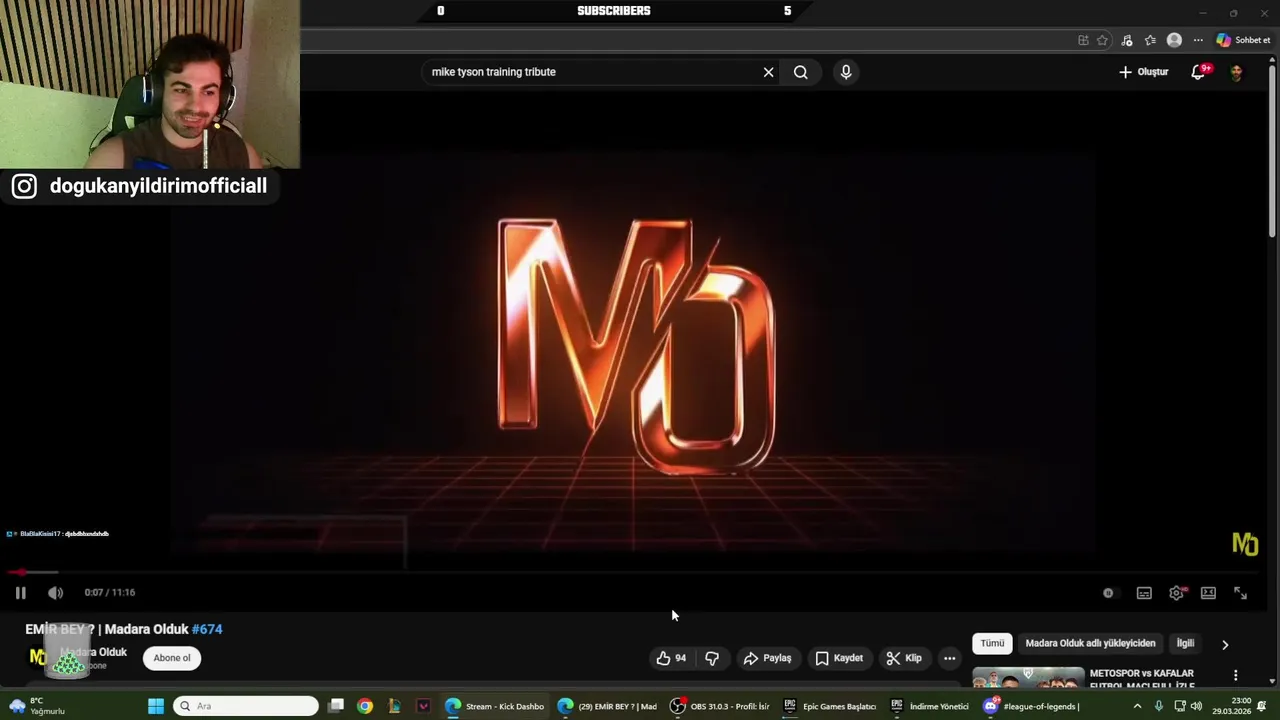Open the 23:00 clock and date

(x=1231, y=706)
